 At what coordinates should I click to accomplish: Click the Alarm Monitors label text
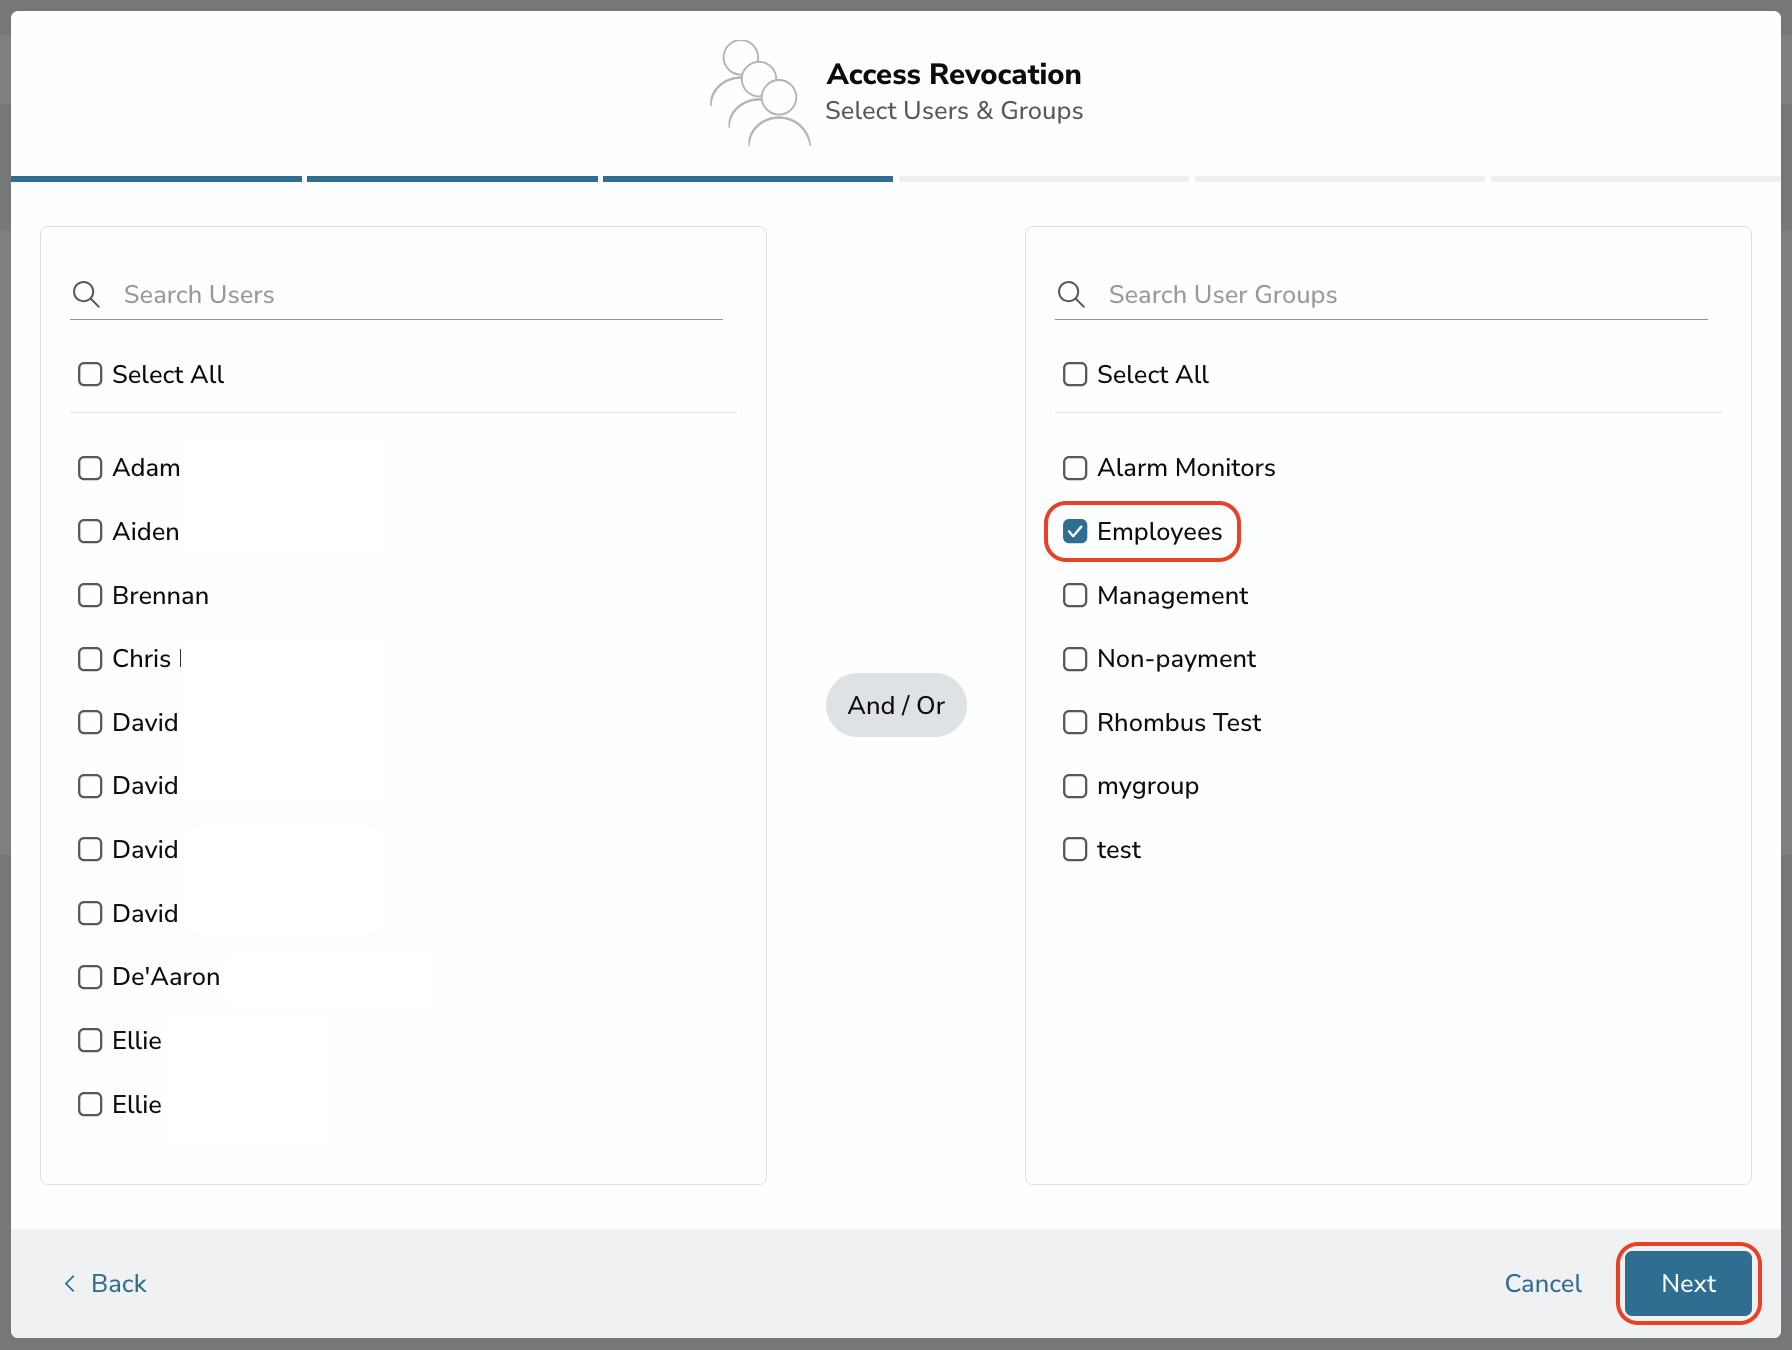1186,468
